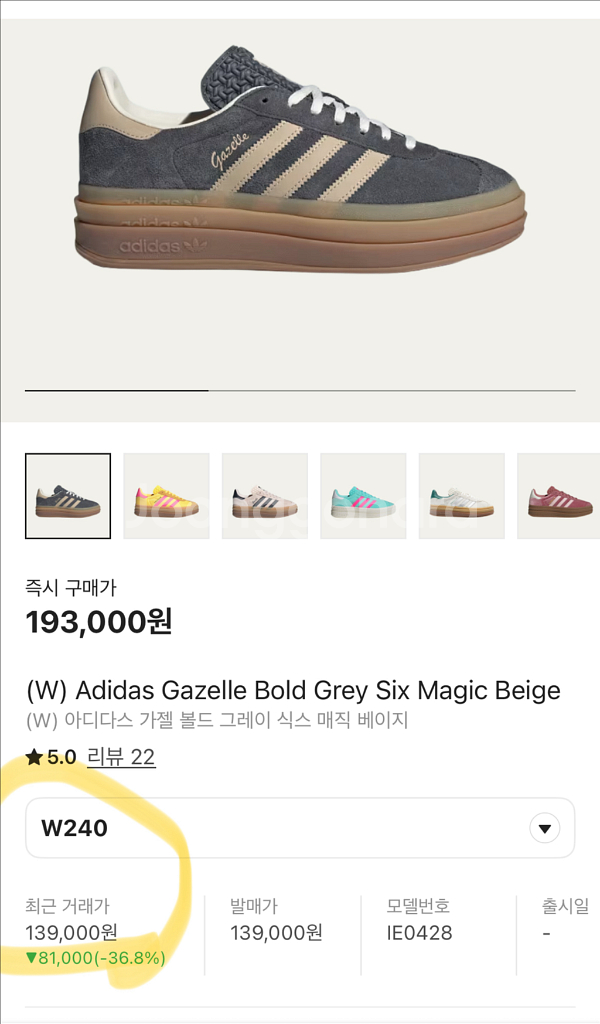Image resolution: width=600 pixels, height=1024 pixels.
Task: Select the turquoise pink Gazelle thumbnail
Action: pos(363,496)
